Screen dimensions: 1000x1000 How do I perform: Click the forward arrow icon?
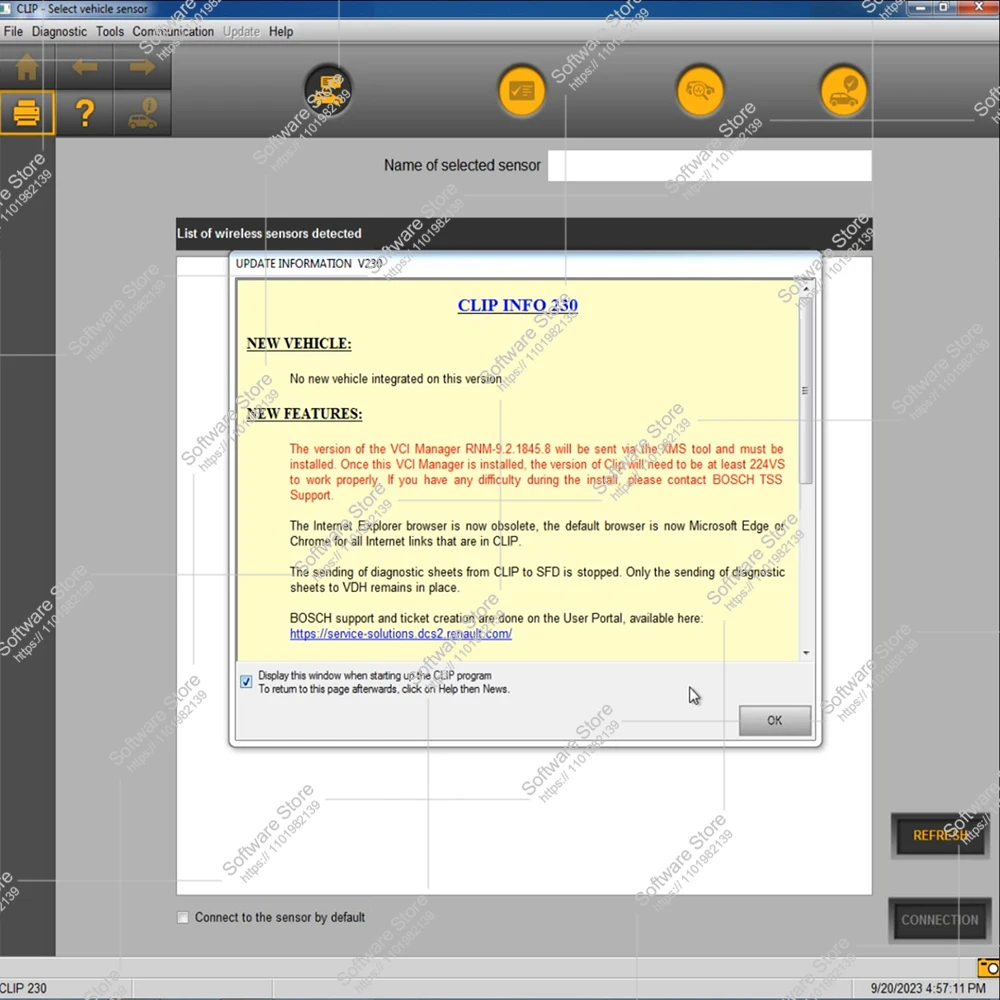point(142,67)
